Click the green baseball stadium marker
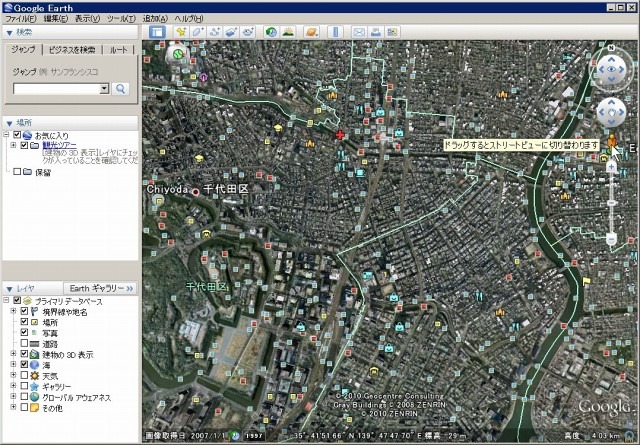Screen dimensions: 640x445 [177, 53]
